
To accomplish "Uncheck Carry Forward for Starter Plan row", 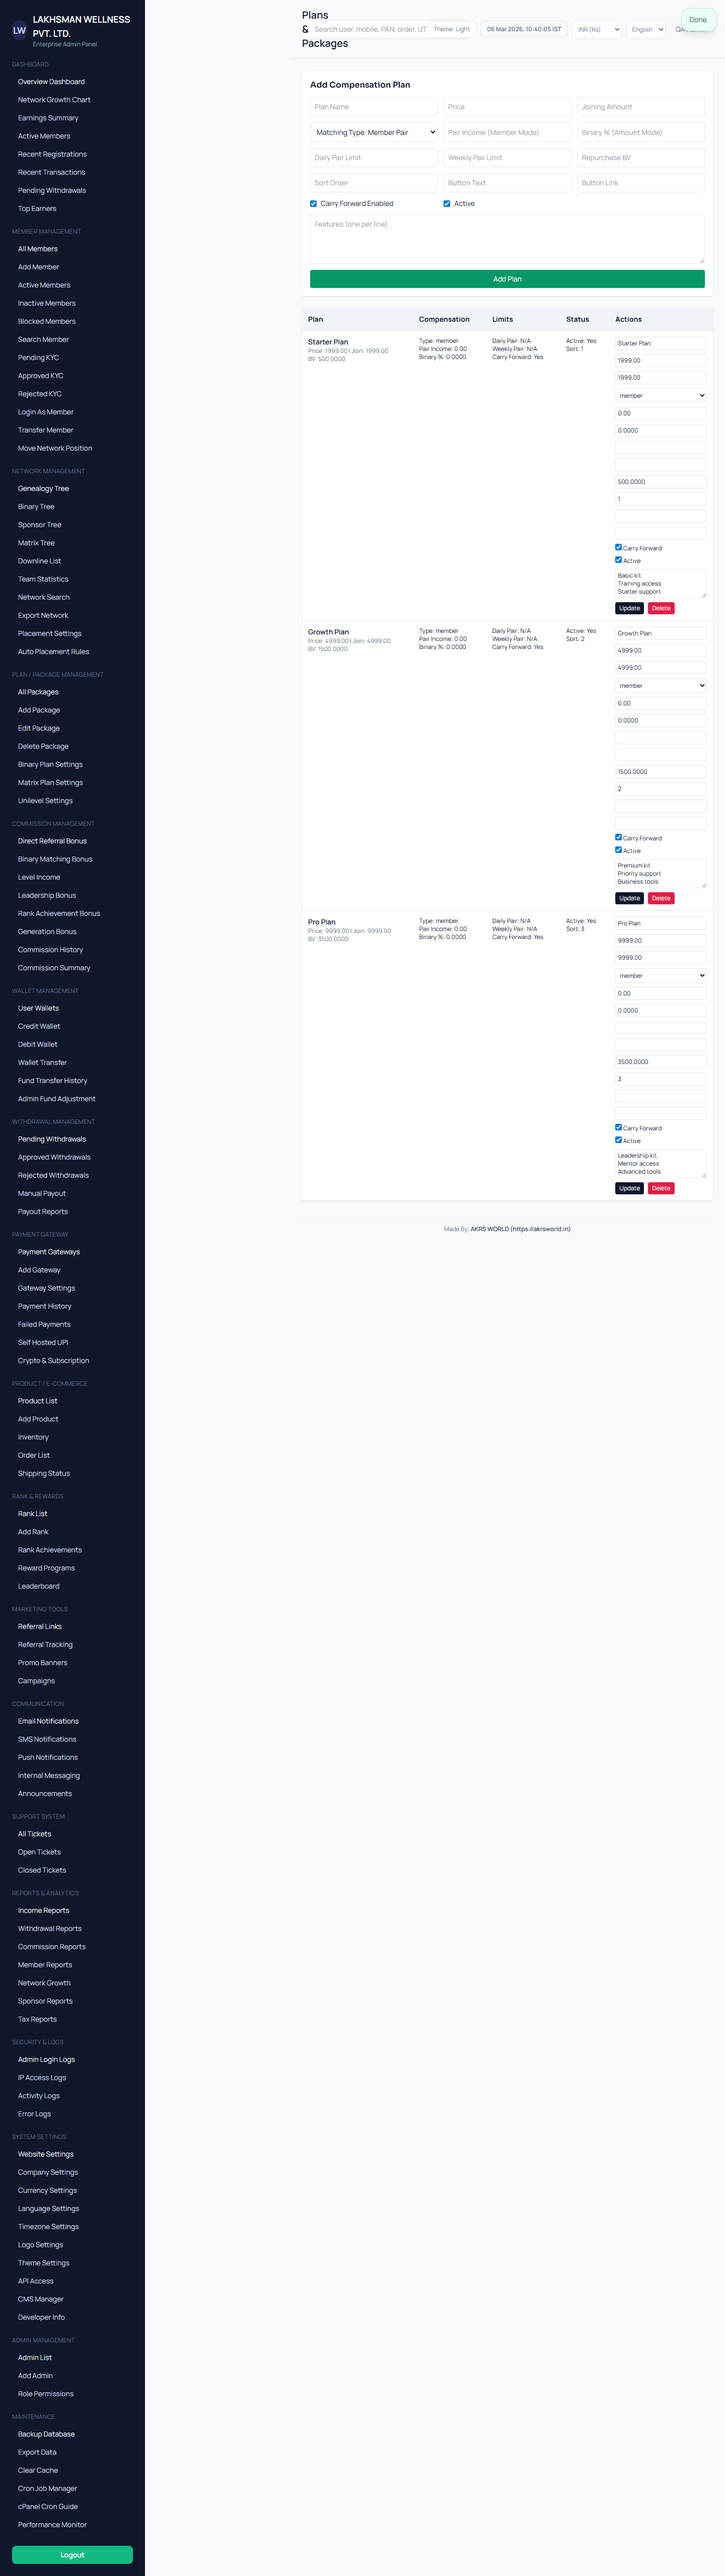I will coord(618,547).
